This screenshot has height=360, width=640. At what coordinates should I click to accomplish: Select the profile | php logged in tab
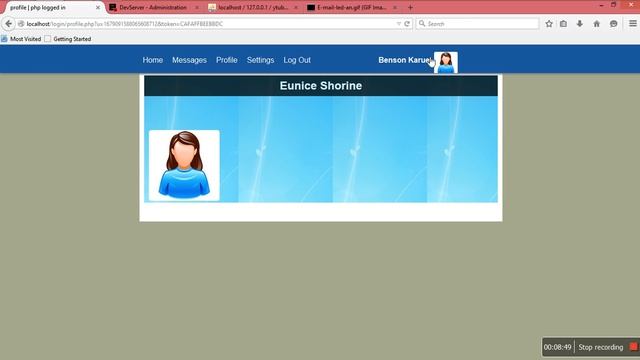pyautogui.click(x=52, y=7)
